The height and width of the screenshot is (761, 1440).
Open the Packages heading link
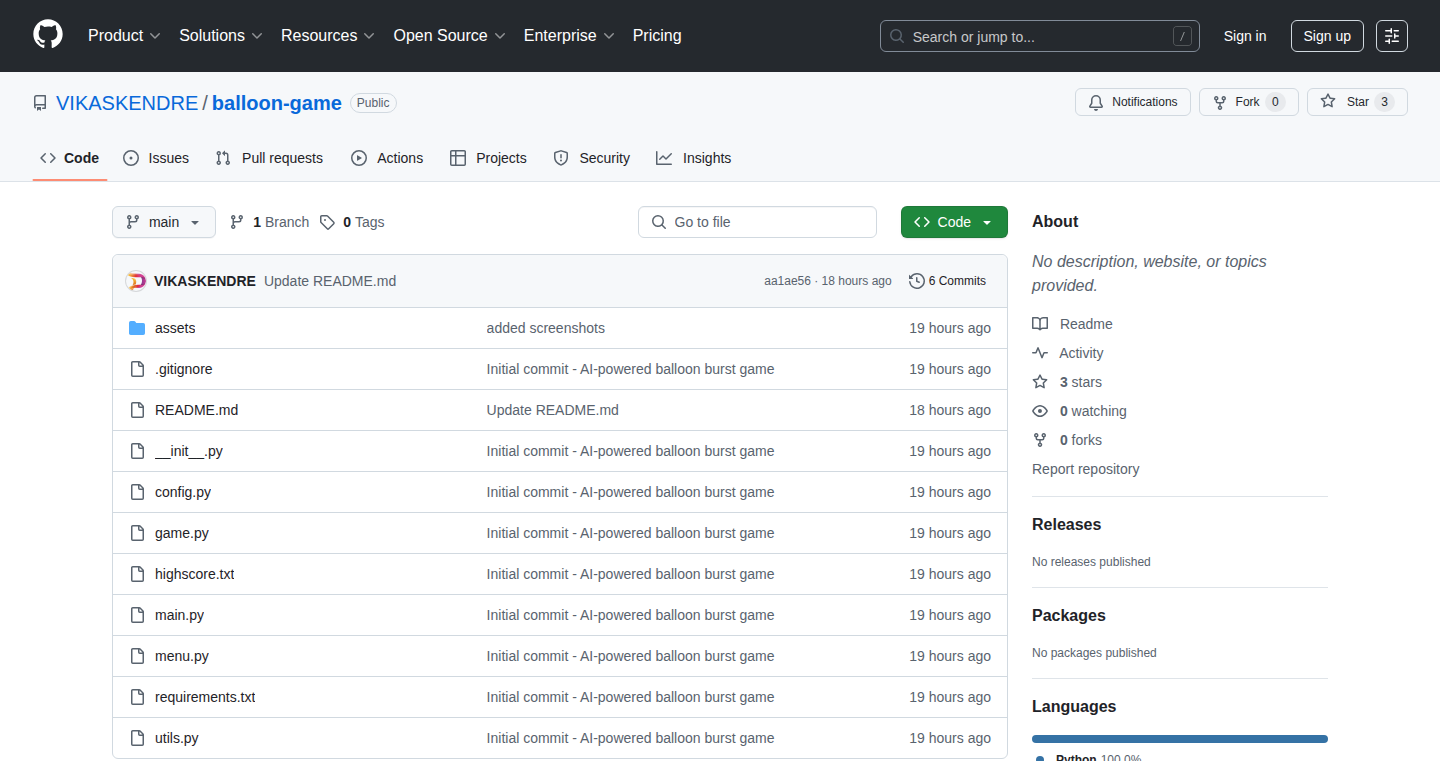(1069, 616)
